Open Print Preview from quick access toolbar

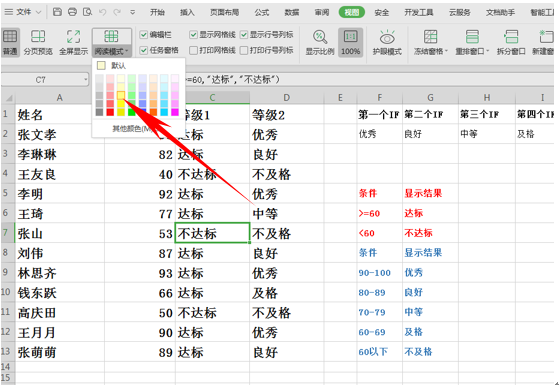click(x=87, y=12)
